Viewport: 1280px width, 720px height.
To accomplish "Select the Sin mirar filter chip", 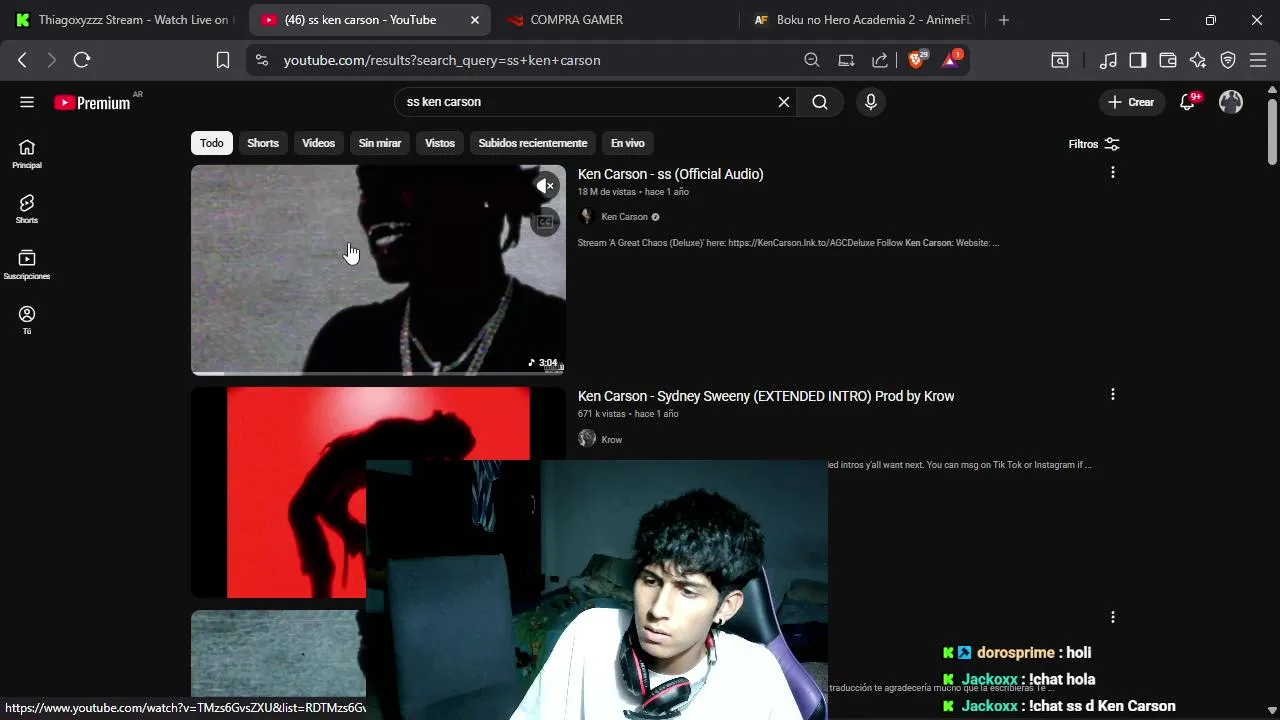I will pyautogui.click(x=380, y=143).
